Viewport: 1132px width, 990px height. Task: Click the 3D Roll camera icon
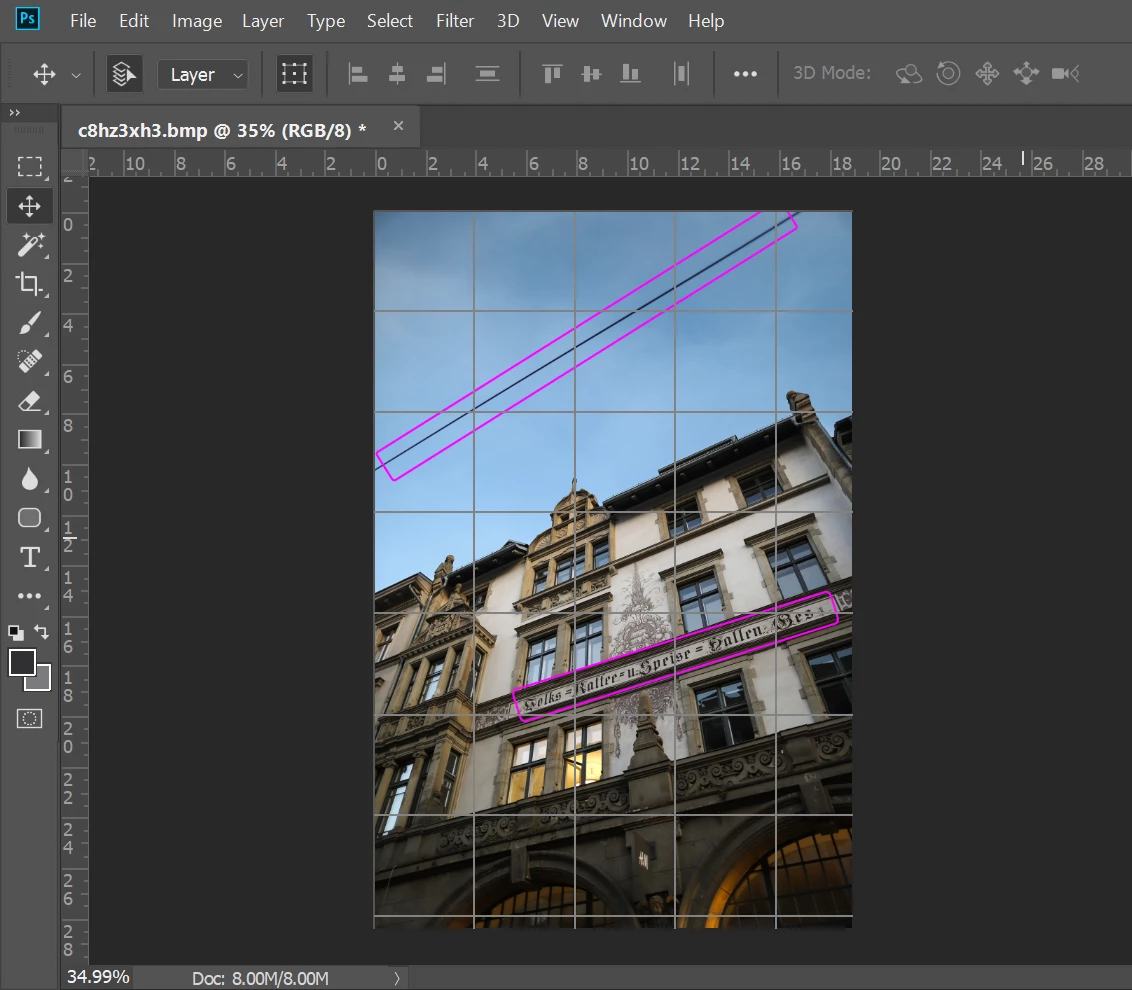point(948,74)
